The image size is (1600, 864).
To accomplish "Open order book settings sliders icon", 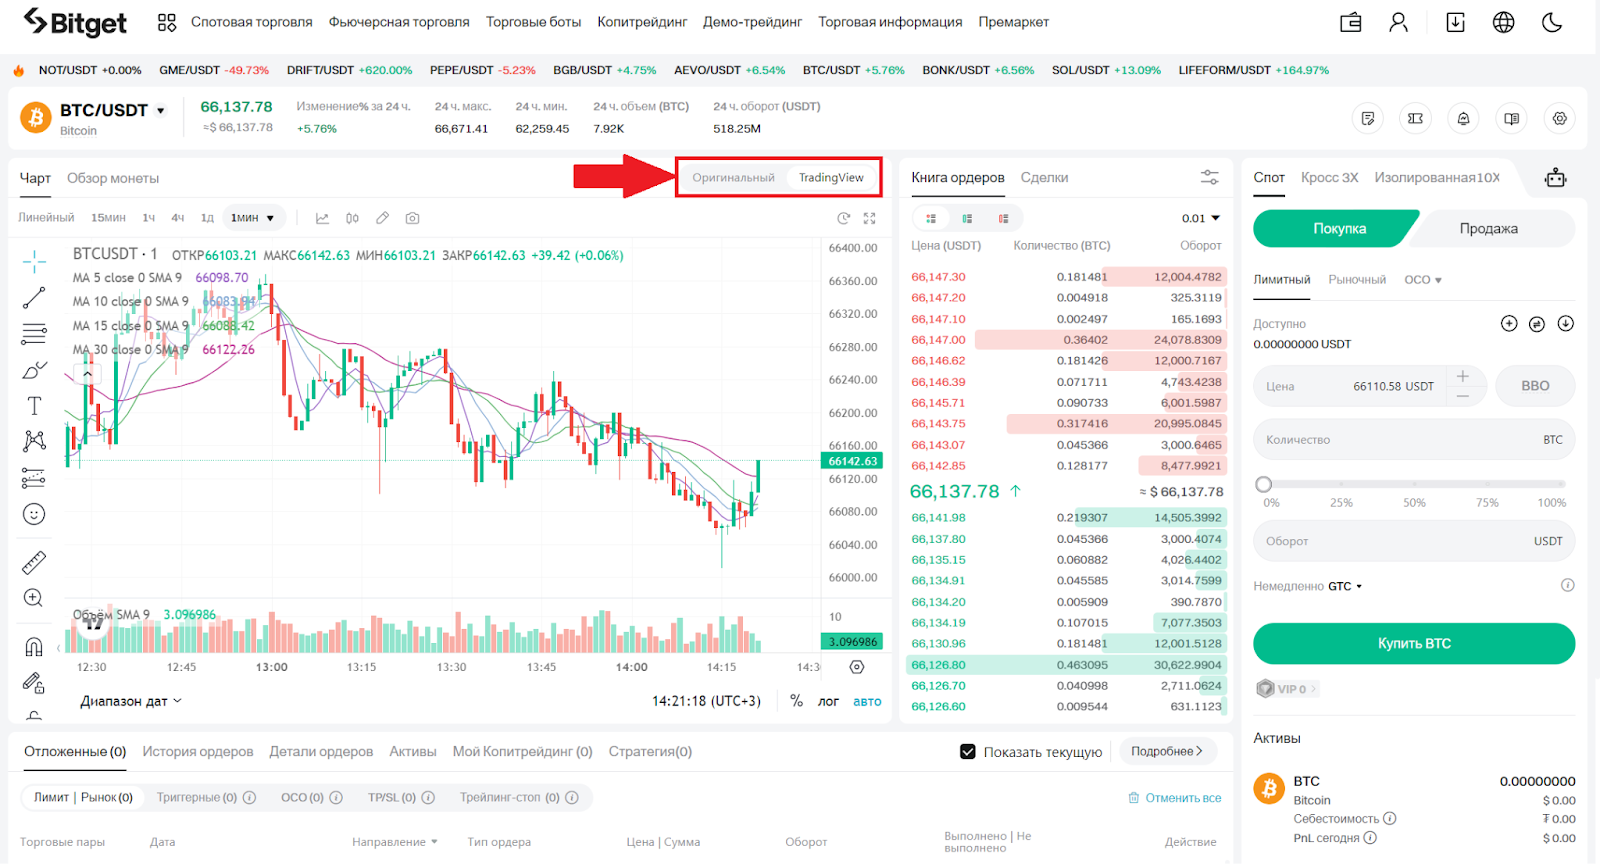I will coord(1210,177).
